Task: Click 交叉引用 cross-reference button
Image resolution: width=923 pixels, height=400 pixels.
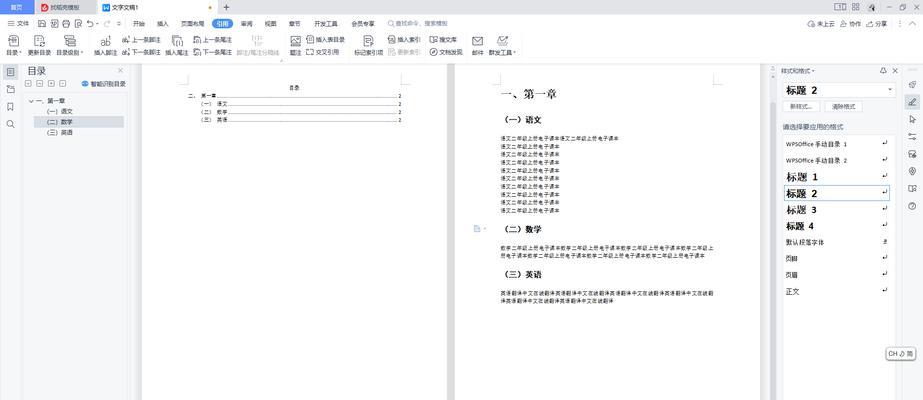Action: click(323, 52)
